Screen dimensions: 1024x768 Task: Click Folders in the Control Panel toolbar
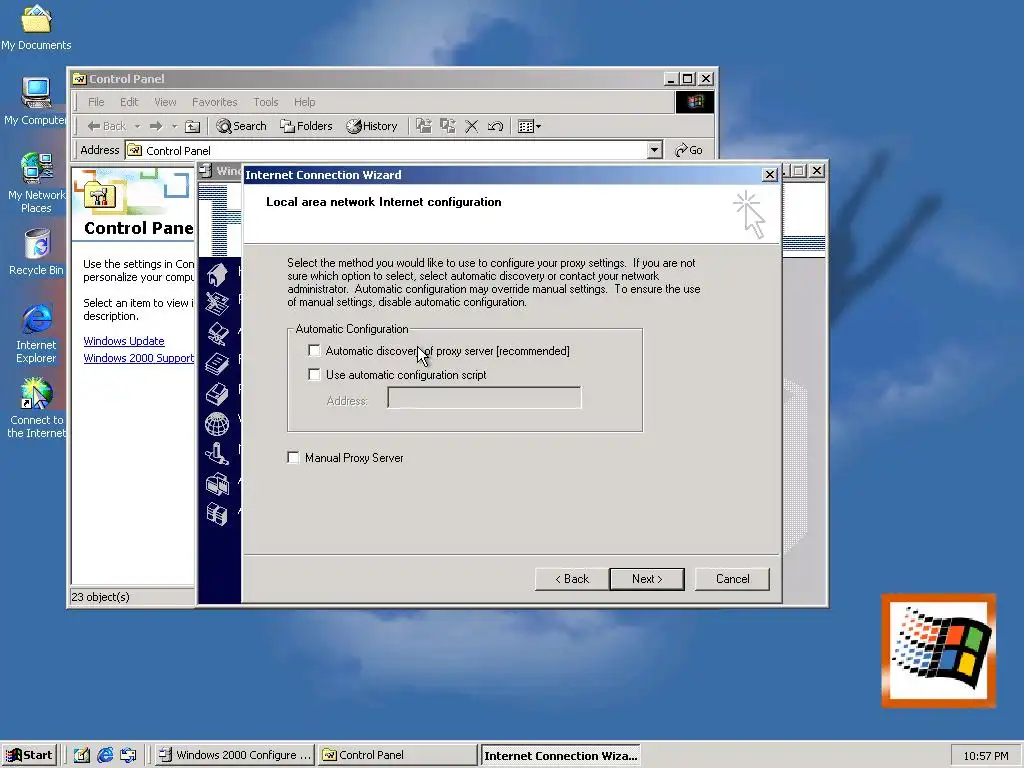306,126
